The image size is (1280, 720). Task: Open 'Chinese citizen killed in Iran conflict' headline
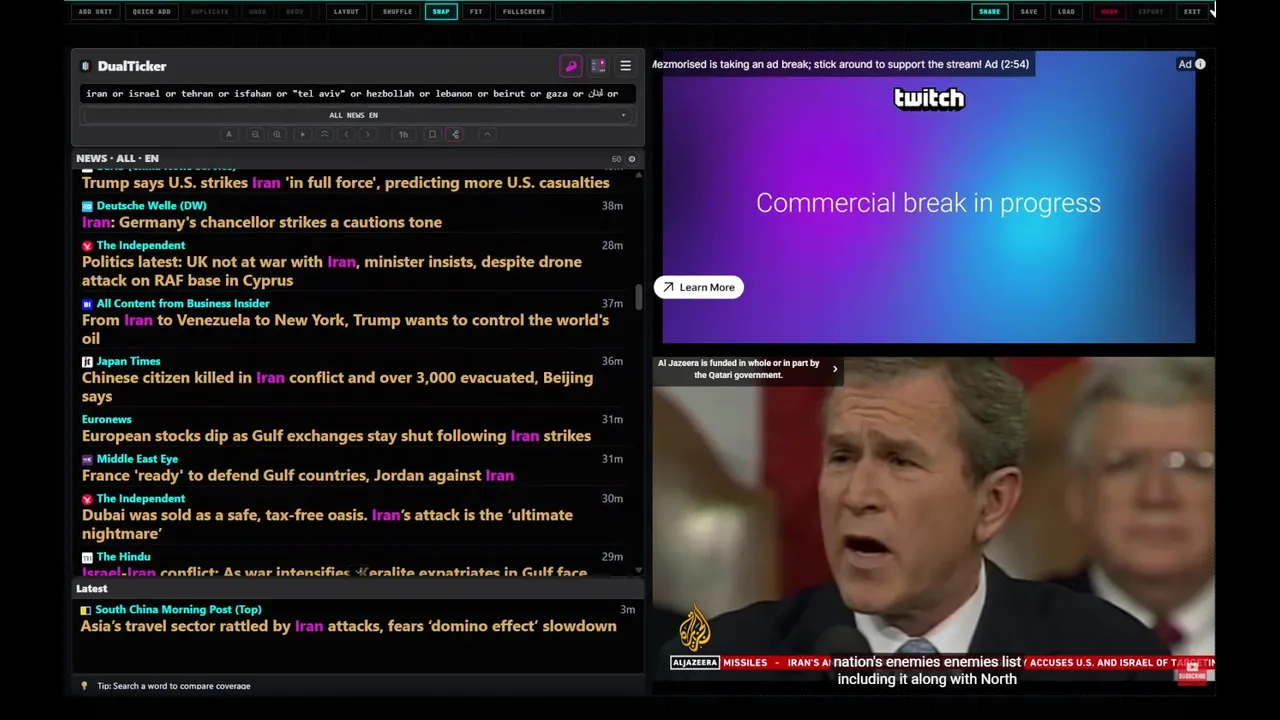pyautogui.click(x=337, y=387)
